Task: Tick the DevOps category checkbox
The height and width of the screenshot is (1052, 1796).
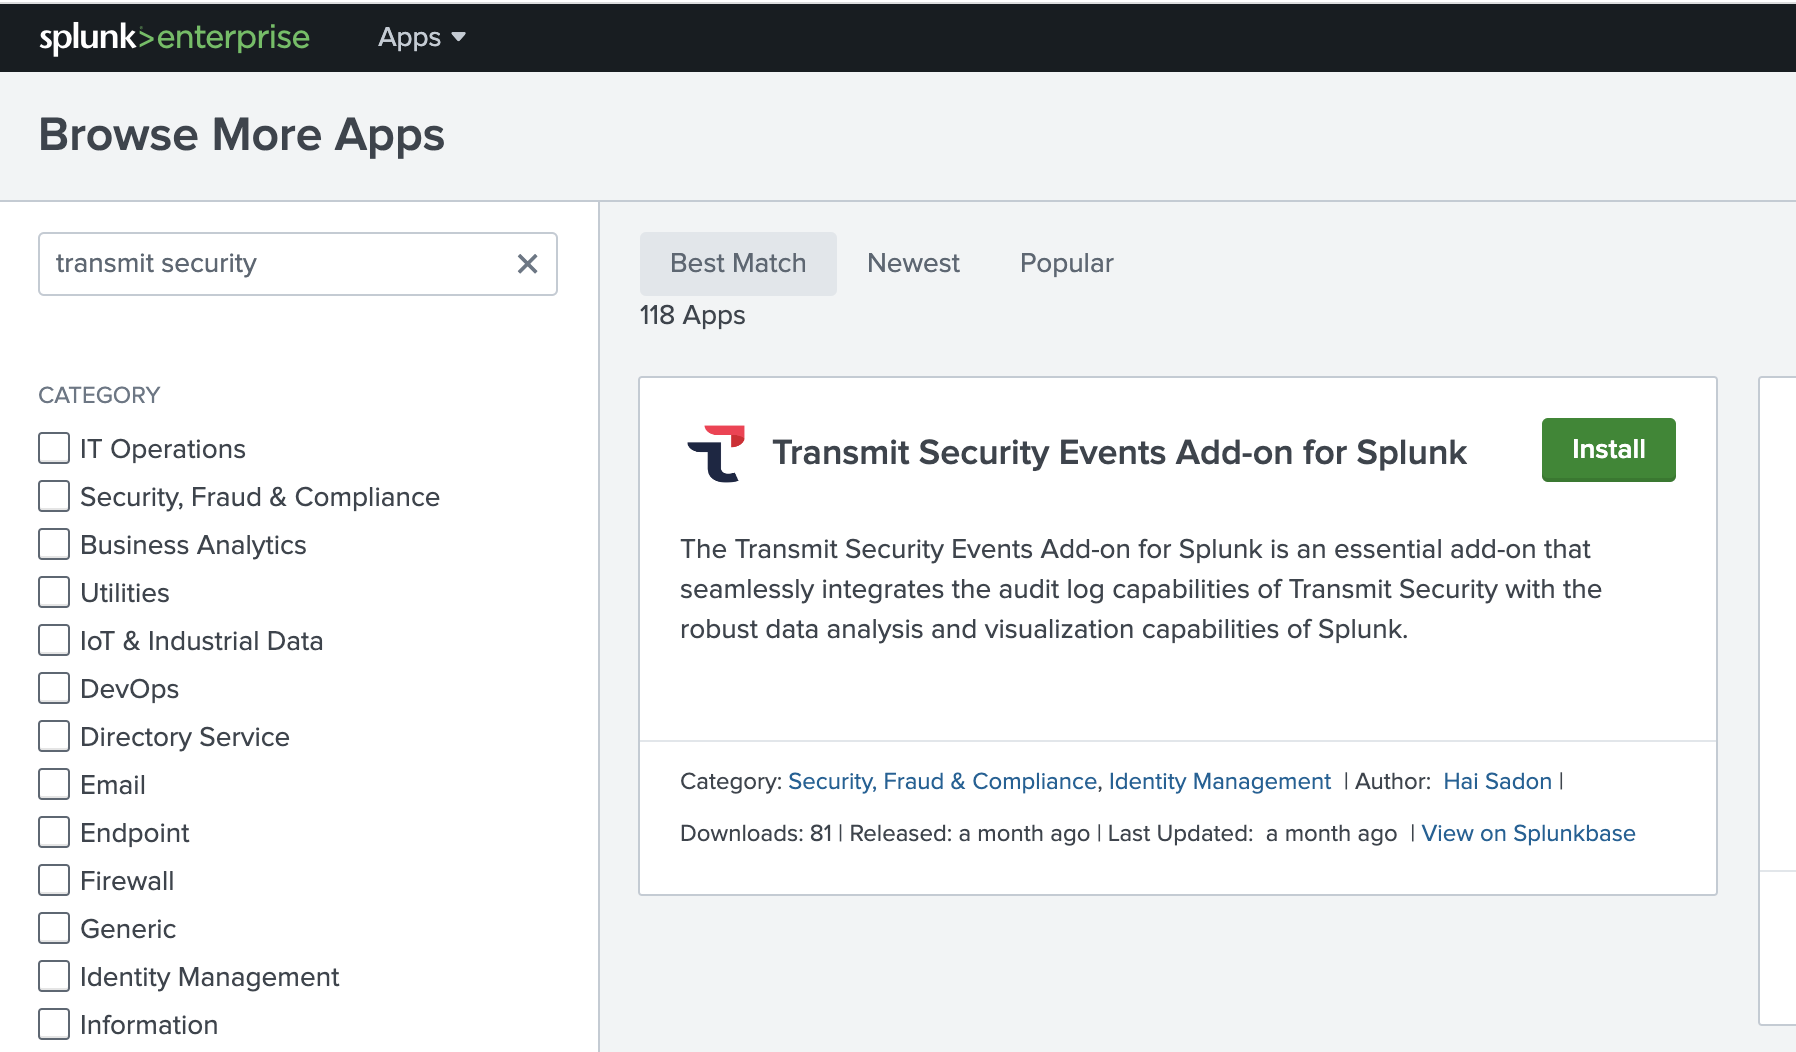Action: click(54, 688)
